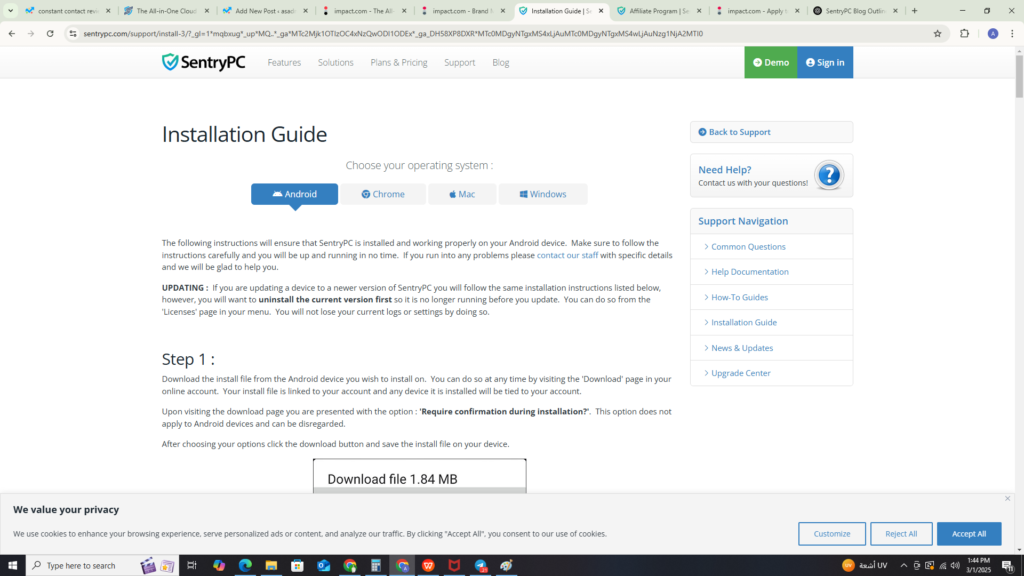Open the Support menu

coord(460,63)
